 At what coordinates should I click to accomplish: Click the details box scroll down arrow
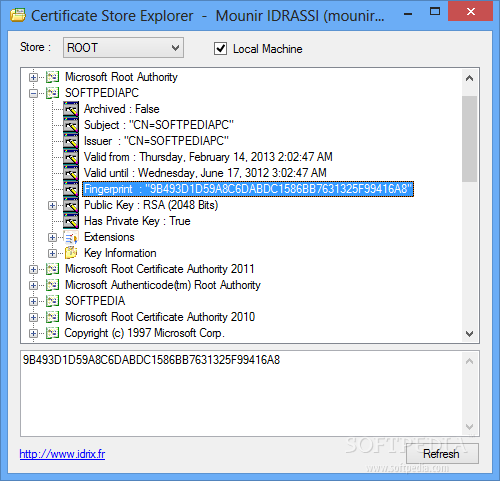coord(469,427)
